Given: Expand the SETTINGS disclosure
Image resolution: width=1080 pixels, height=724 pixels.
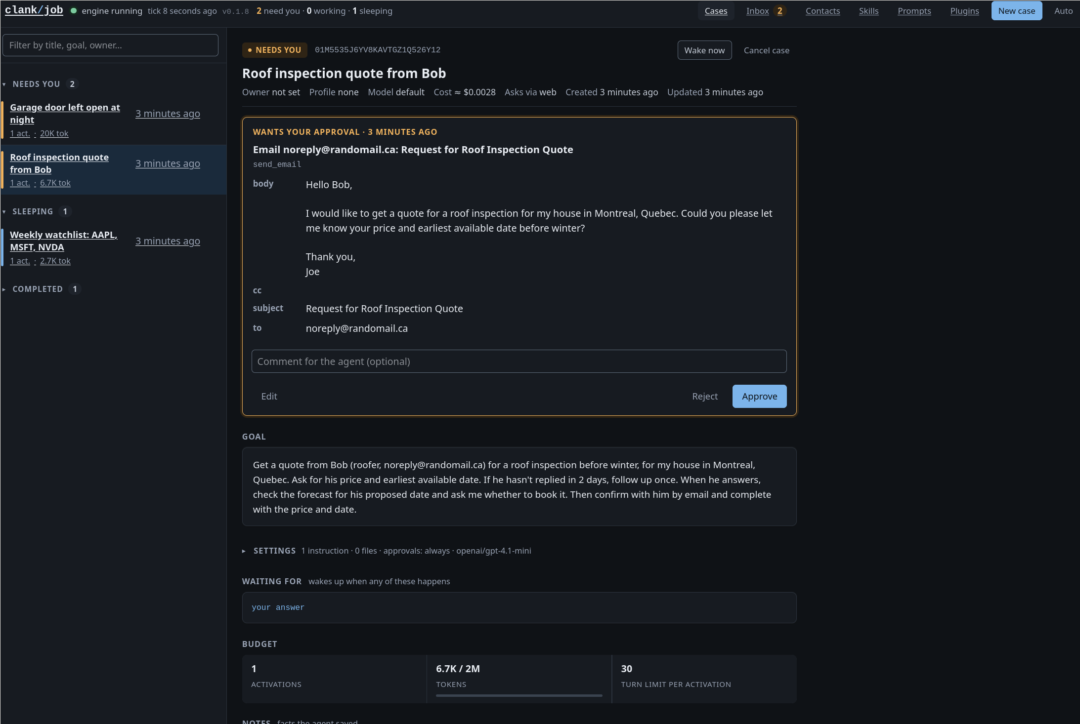Looking at the screenshot, I should click(x=273, y=551).
